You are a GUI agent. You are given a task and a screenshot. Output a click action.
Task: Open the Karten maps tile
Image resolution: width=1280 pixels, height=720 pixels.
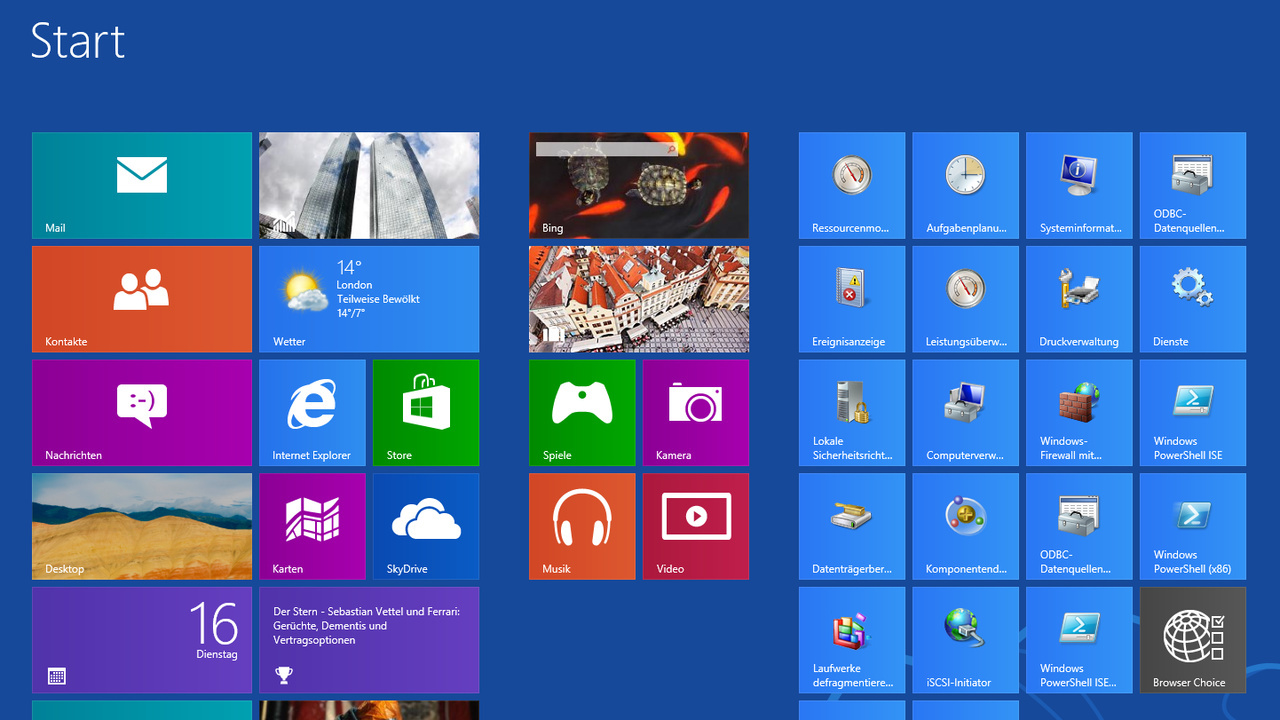tap(312, 526)
